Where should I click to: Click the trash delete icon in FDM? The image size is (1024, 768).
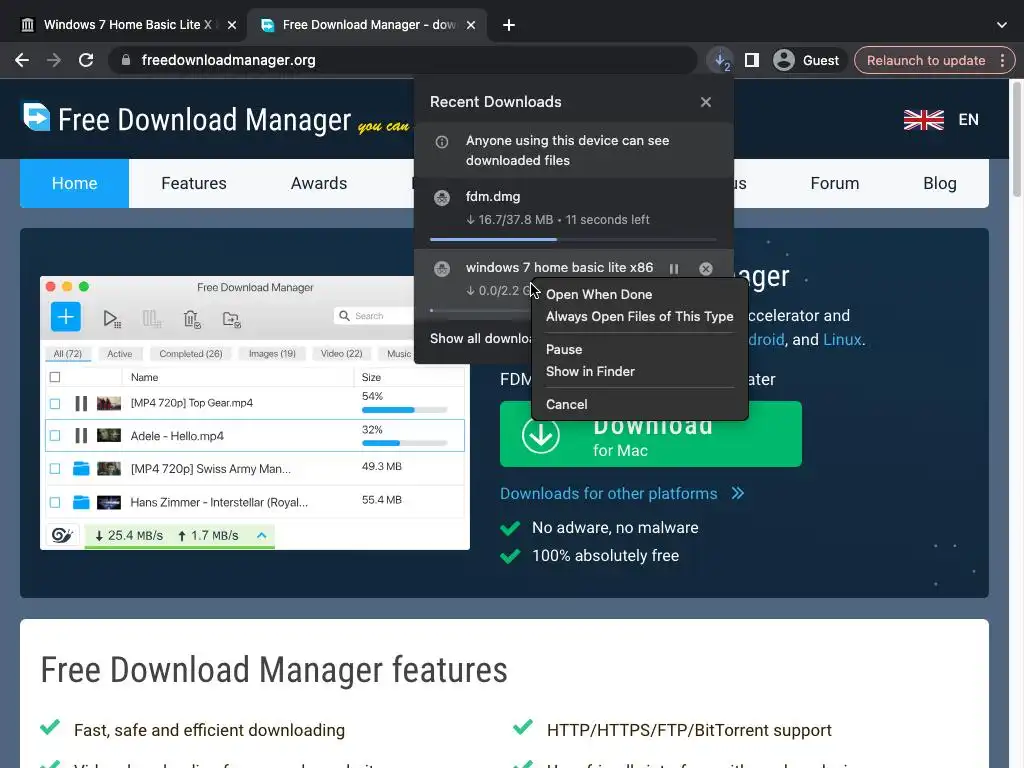(x=191, y=319)
